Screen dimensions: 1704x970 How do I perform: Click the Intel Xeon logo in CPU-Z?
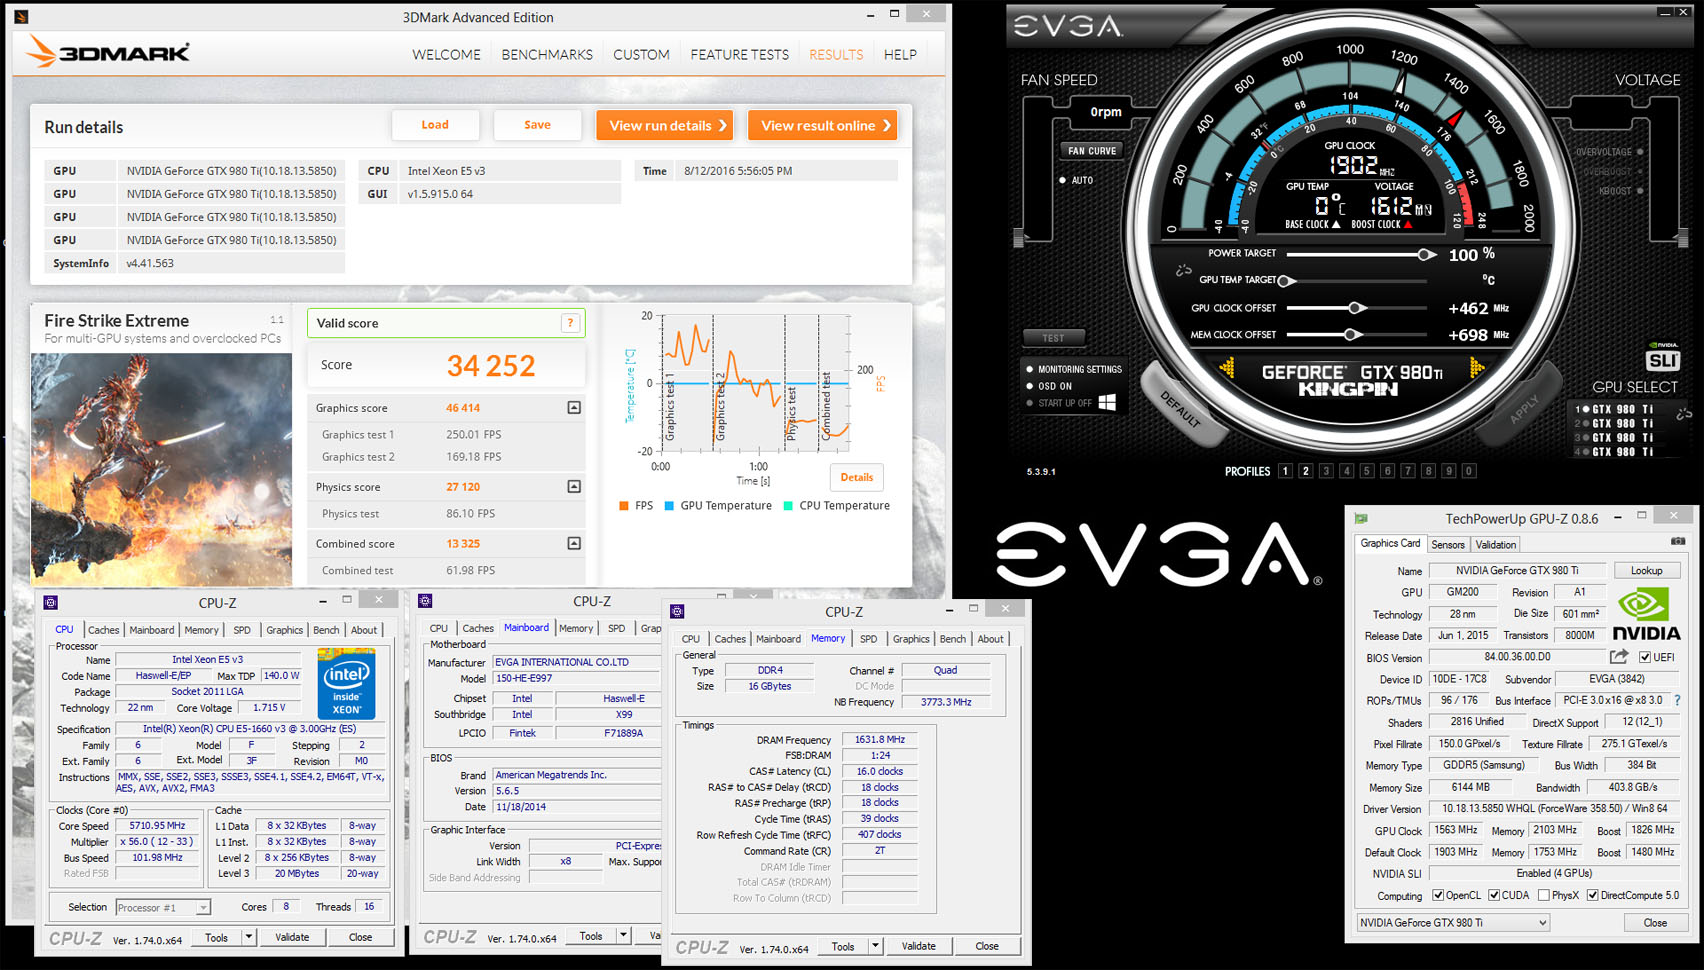click(346, 683)
